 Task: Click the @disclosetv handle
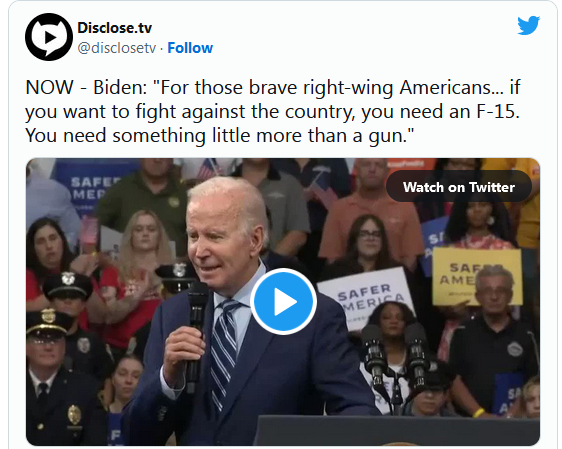pyautogui.click(x=117, y=48)
